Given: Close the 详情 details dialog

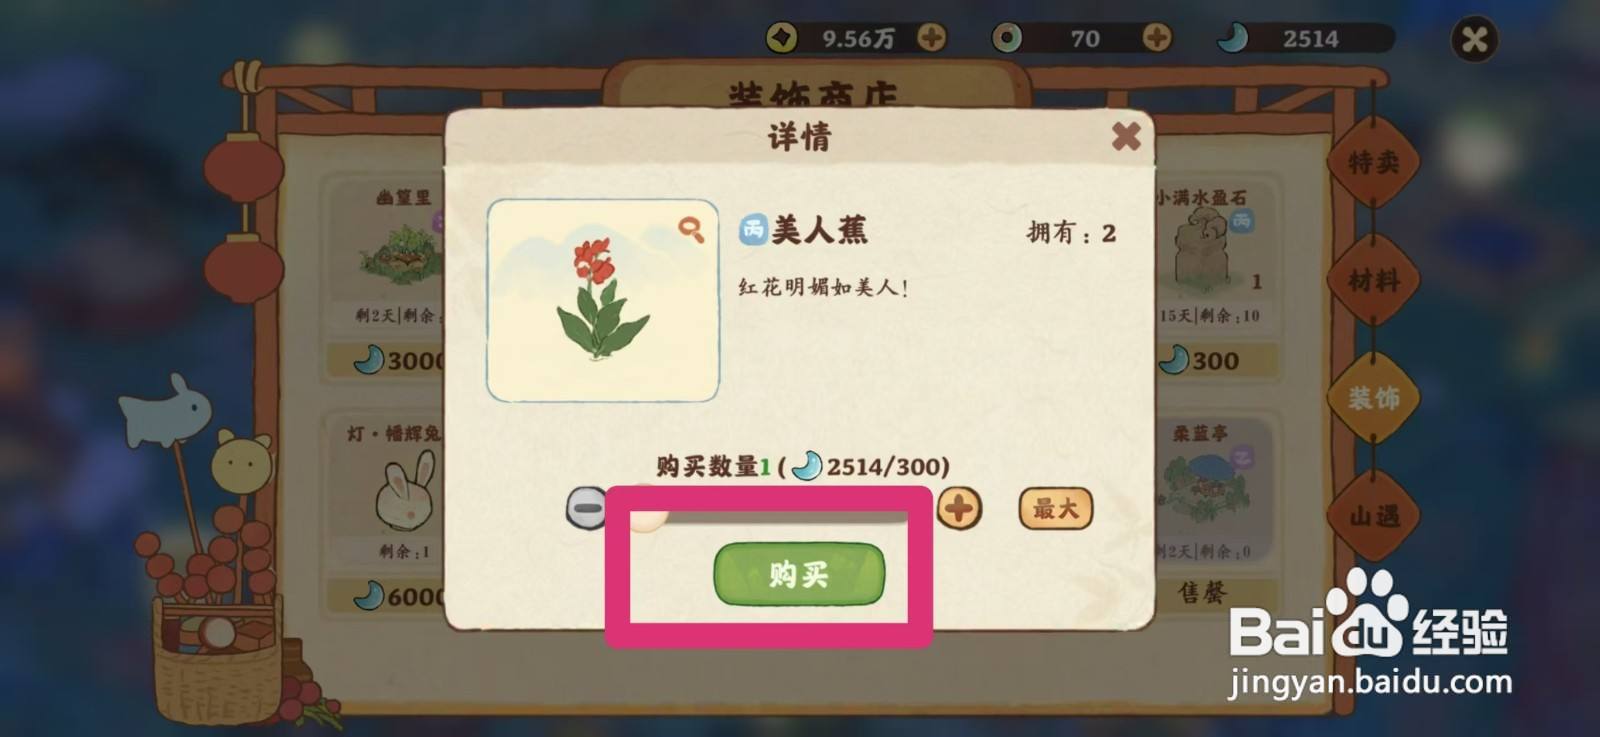Looking at the screenshot, I should (x=1126, y=136).
